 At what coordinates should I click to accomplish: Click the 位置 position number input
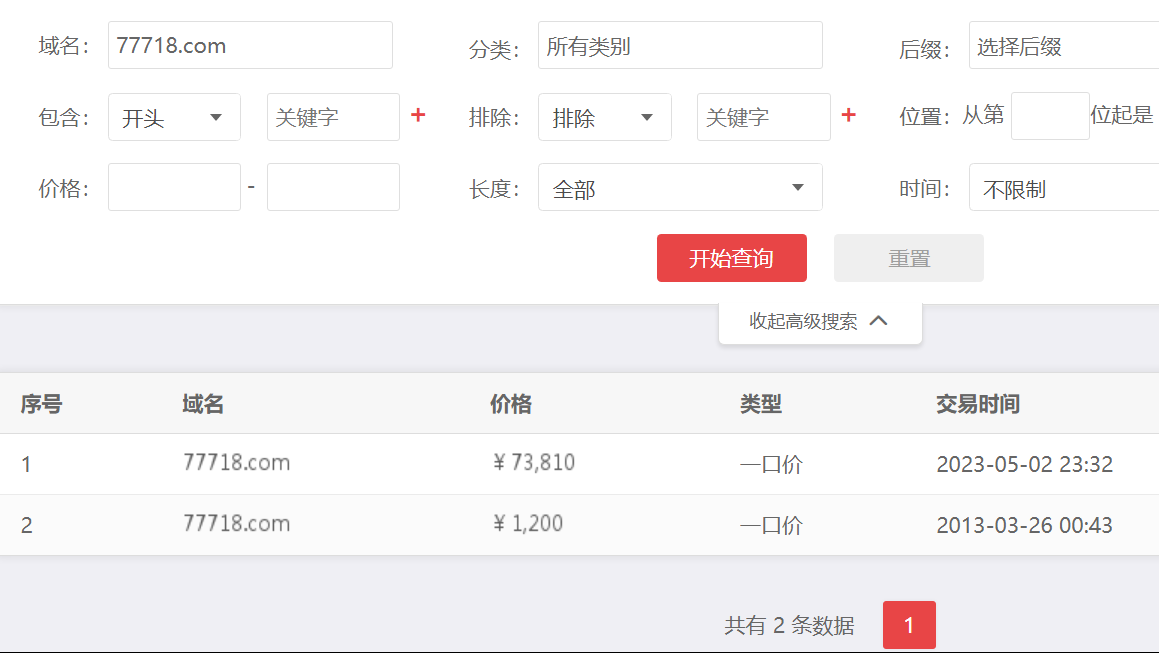click(x=1049, y=116)
